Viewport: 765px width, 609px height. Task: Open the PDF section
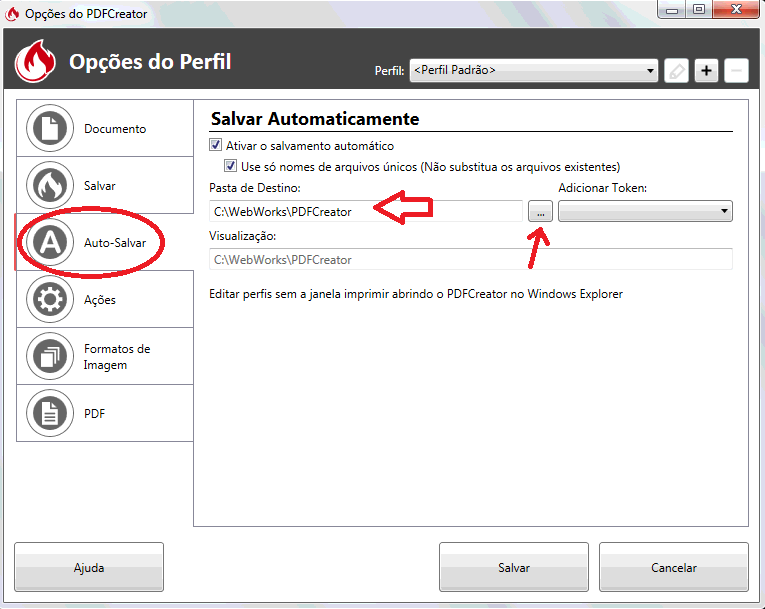[x=105, y=413]
